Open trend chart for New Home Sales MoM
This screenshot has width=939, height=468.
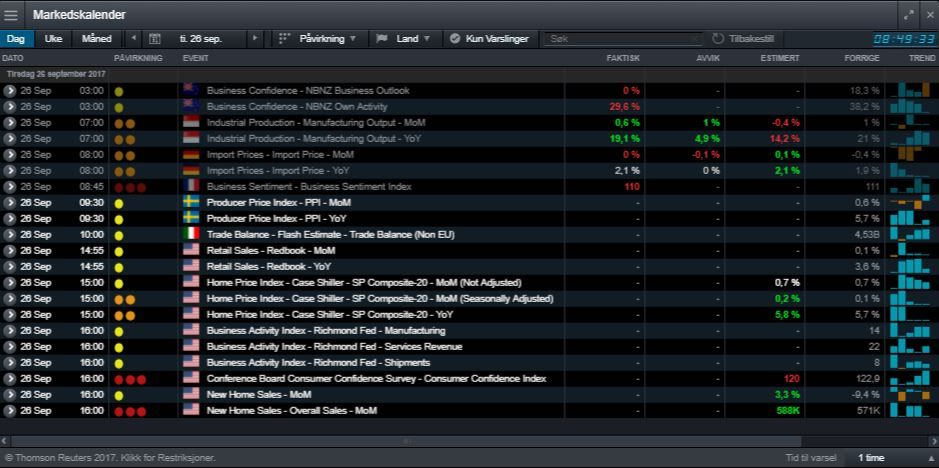(910, 394)
